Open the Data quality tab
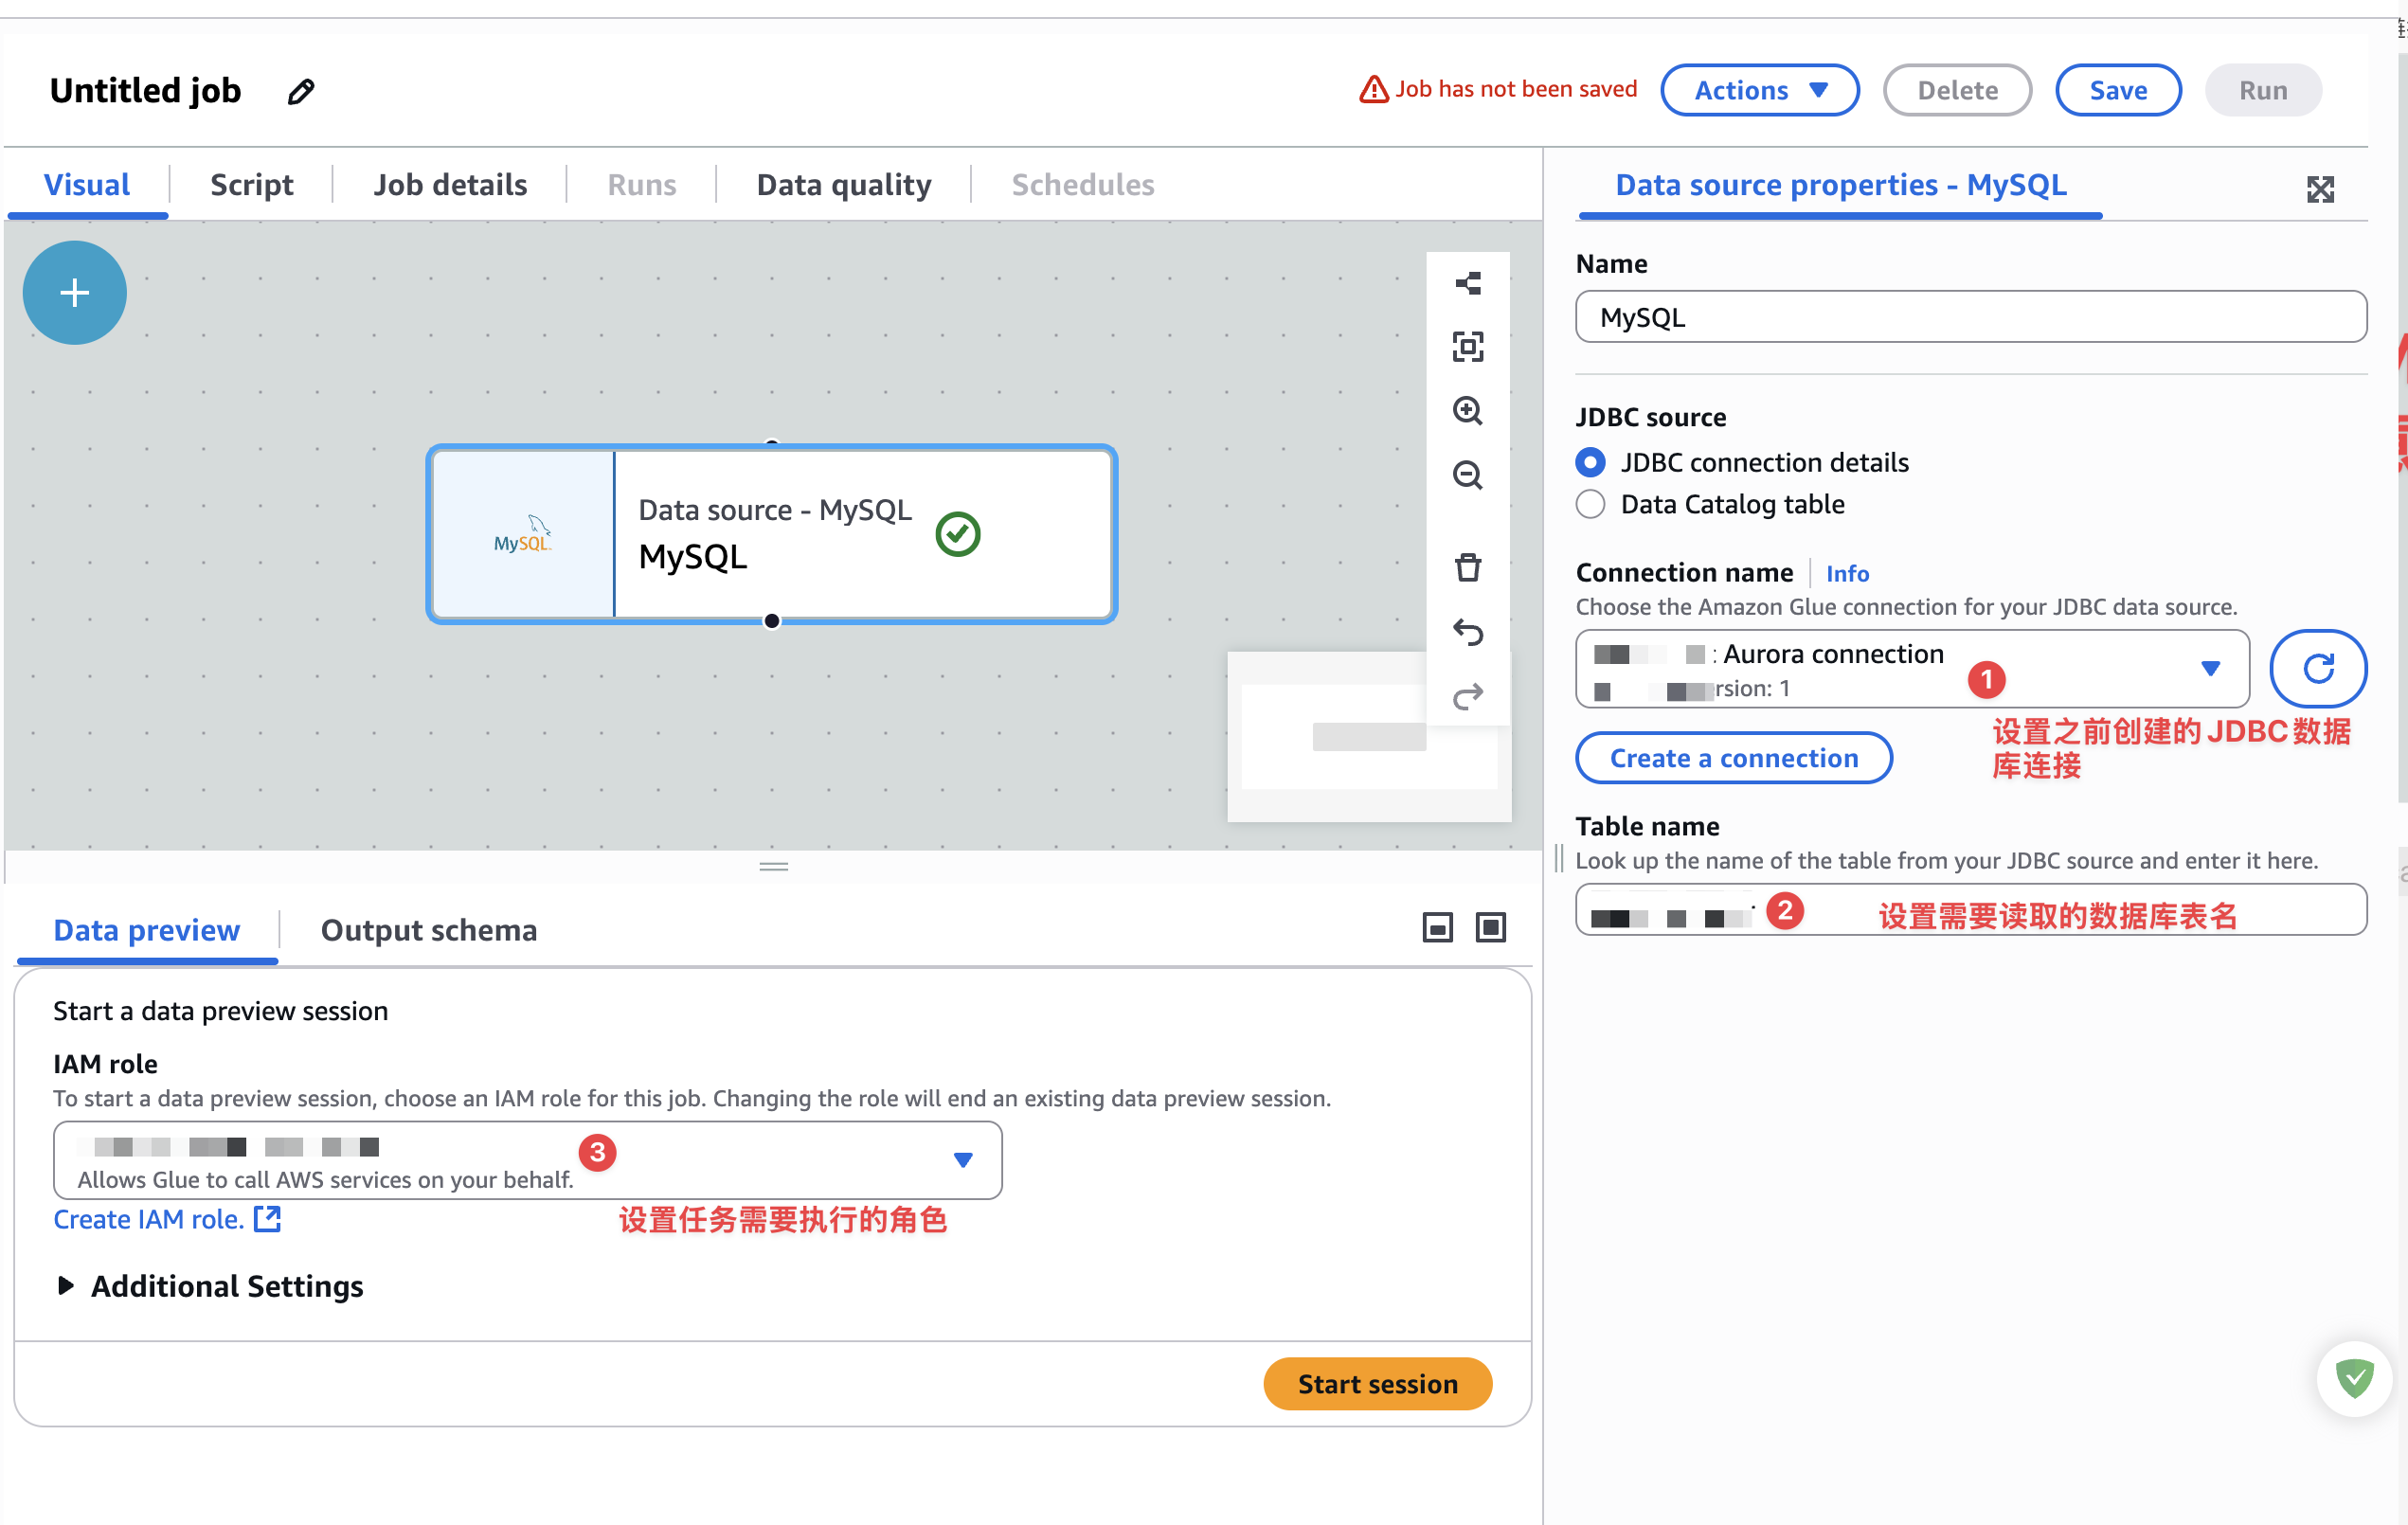 [x=843, y=185]
